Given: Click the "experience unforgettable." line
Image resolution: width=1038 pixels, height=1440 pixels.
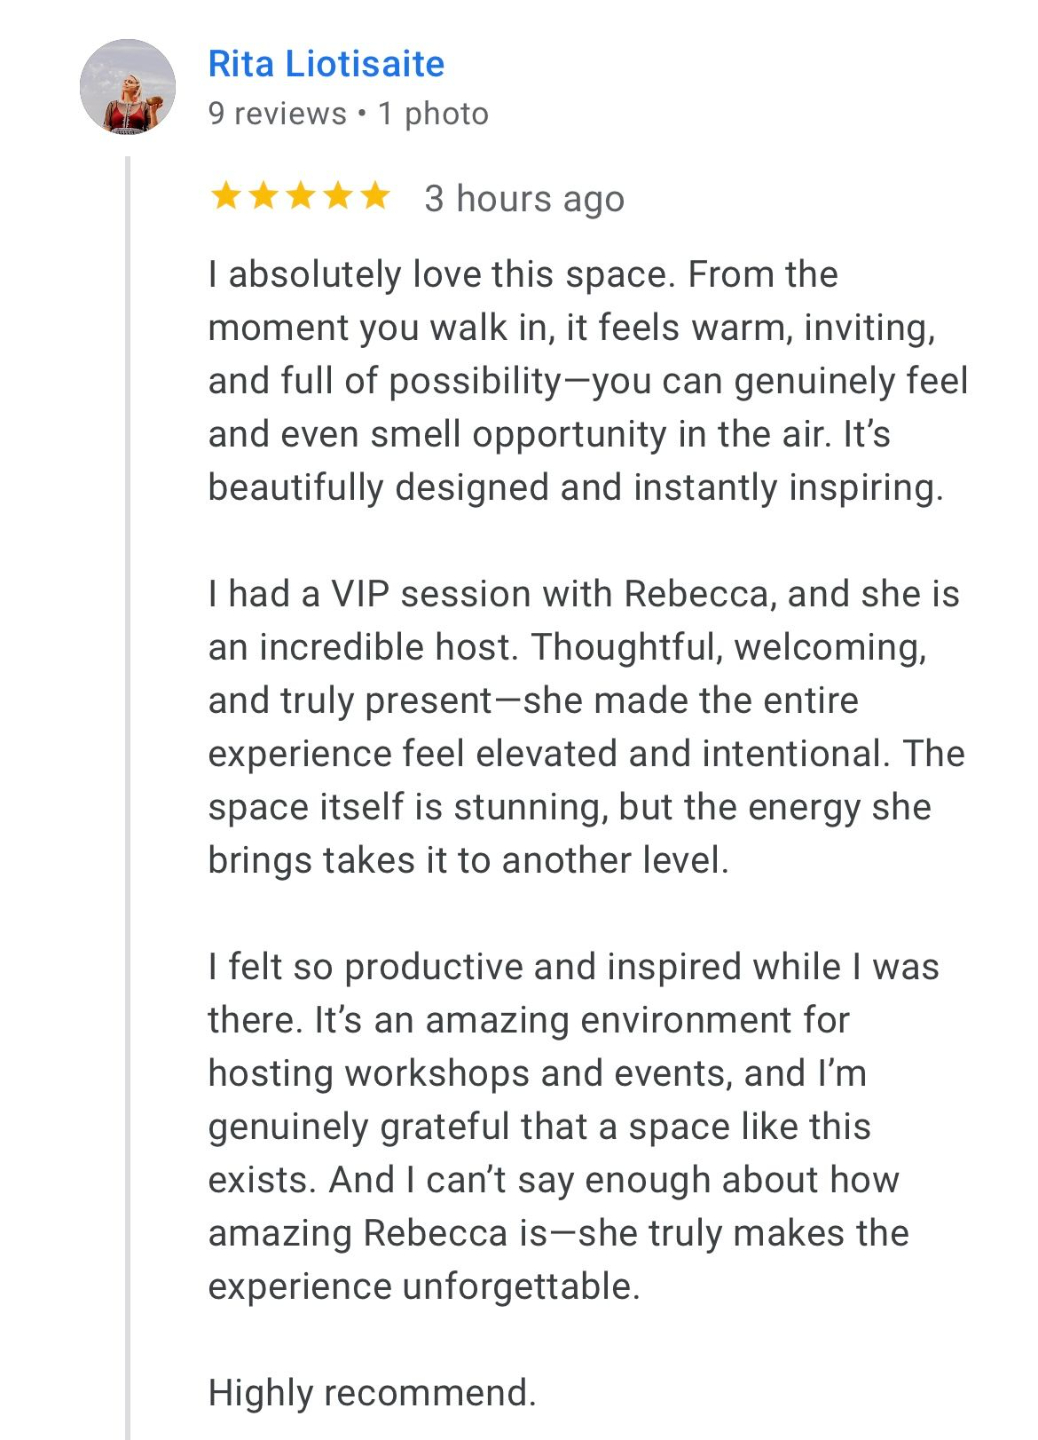Looking at the screenshot, I should (x=424, y=1287).
